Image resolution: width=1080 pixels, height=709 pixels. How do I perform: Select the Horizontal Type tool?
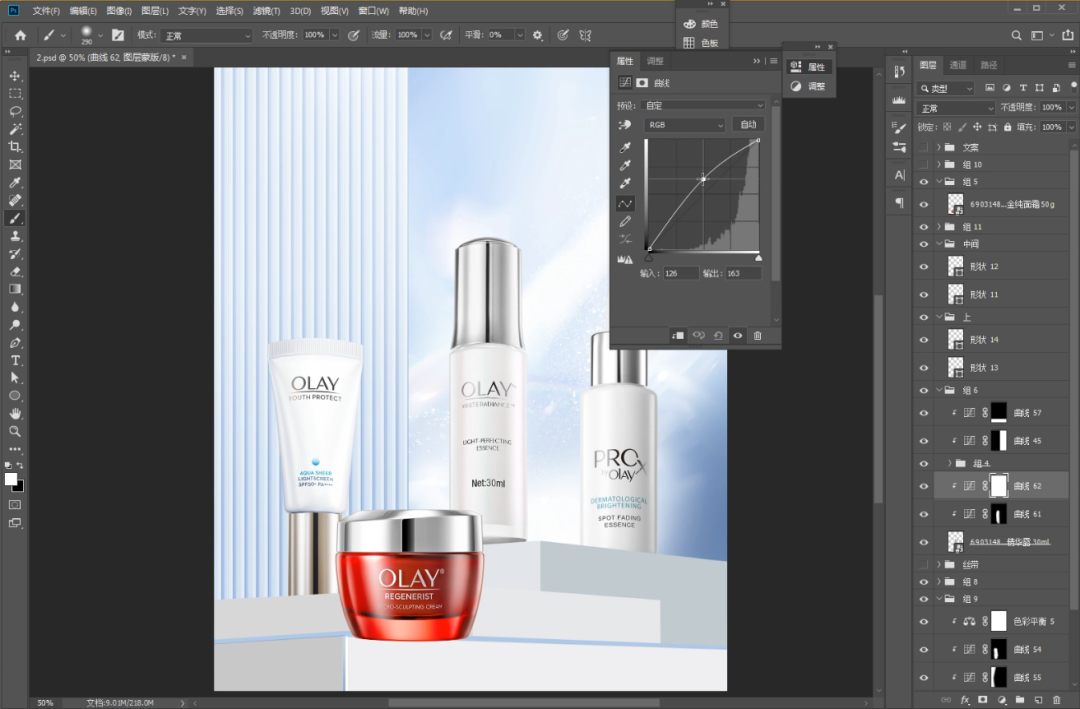click(14, 360)
